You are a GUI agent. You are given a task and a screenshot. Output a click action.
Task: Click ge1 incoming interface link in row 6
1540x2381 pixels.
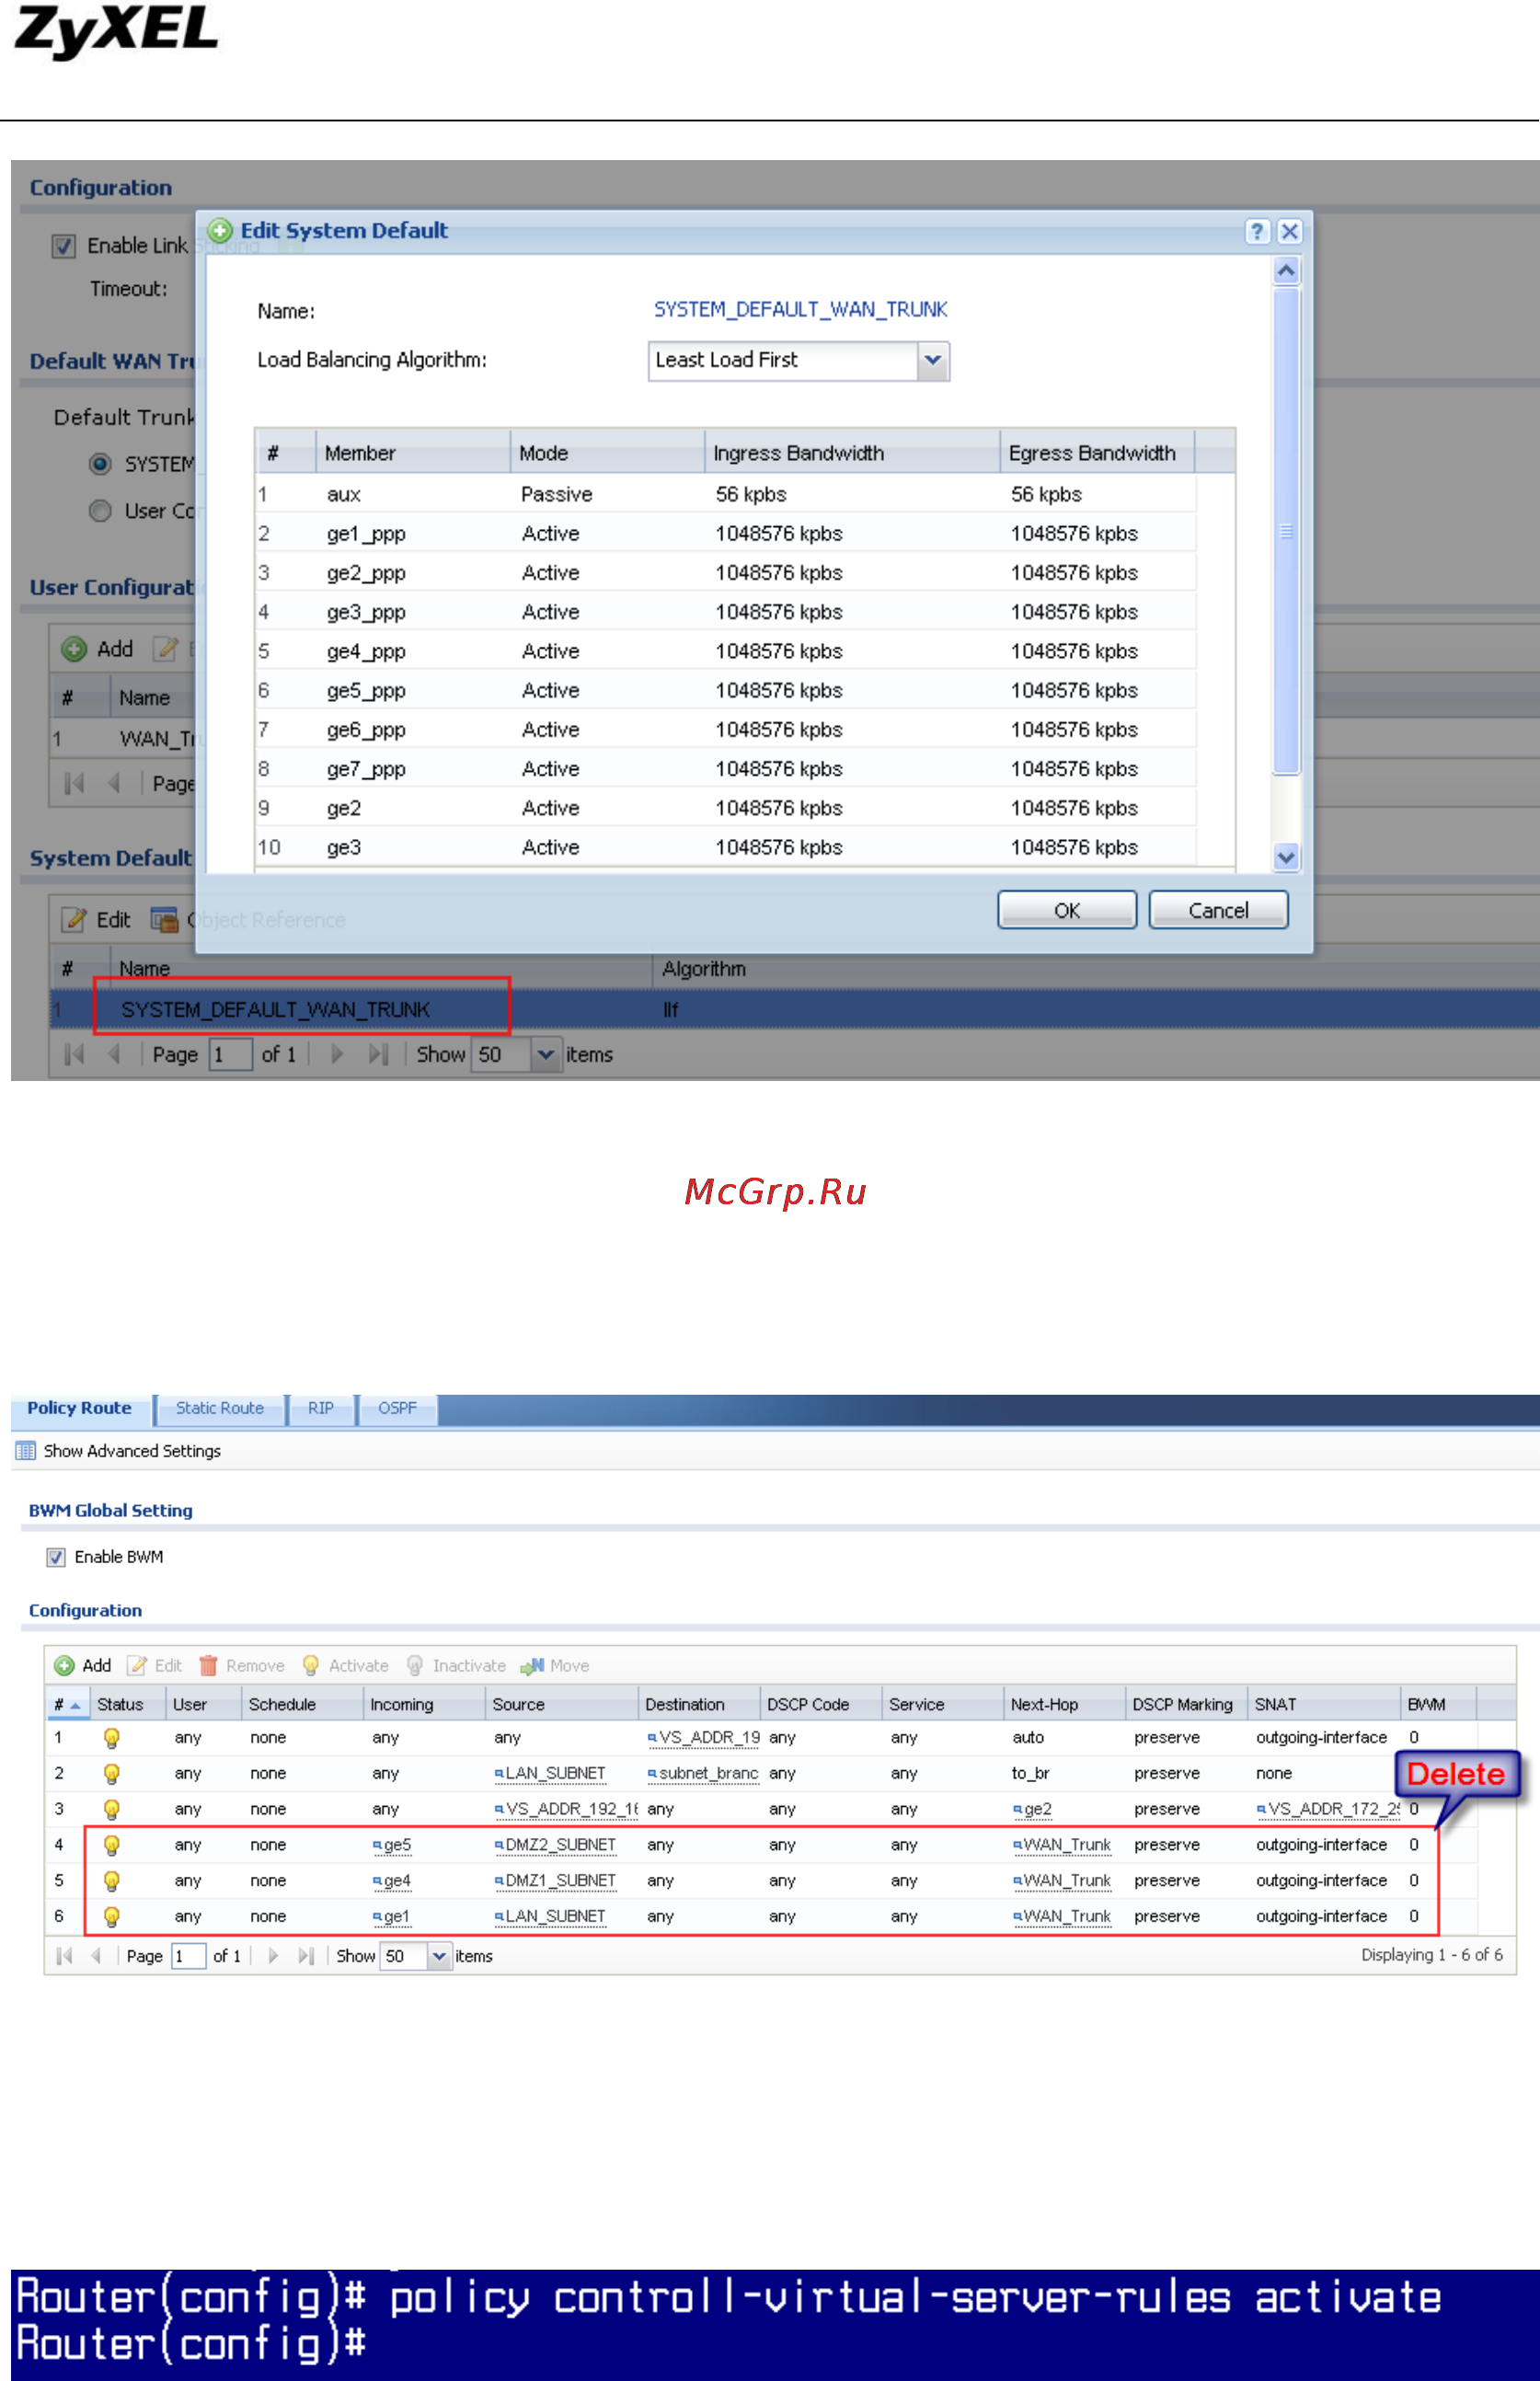pyautogui.click(x=391, y=1917)
